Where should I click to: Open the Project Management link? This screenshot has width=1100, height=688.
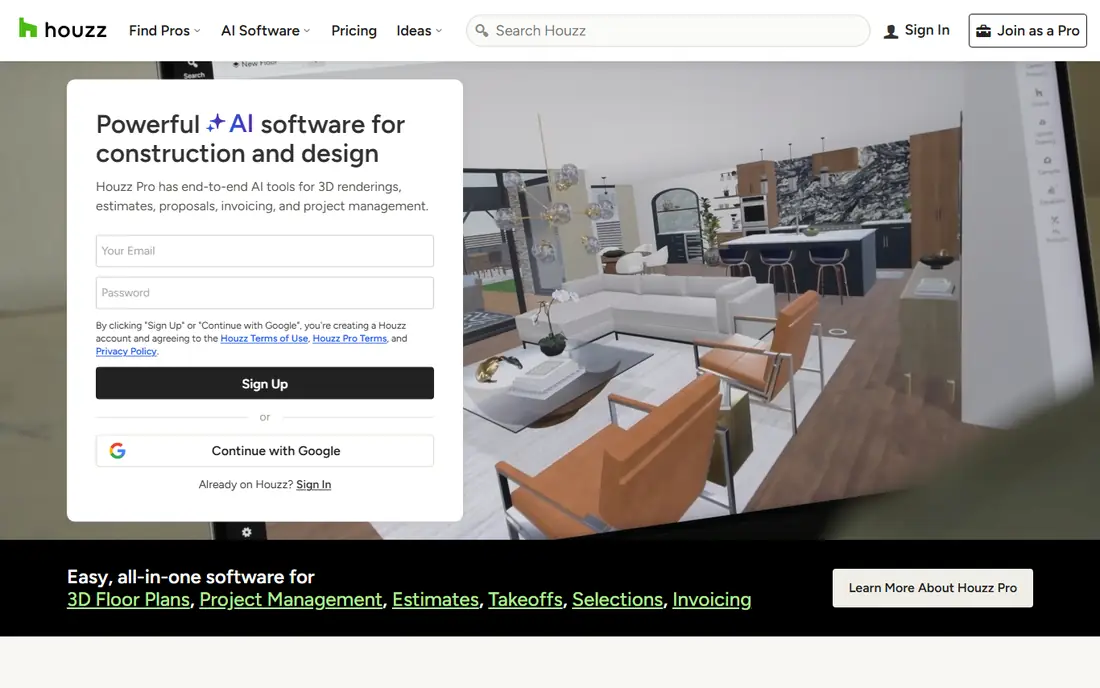click(x=291, y=600)
